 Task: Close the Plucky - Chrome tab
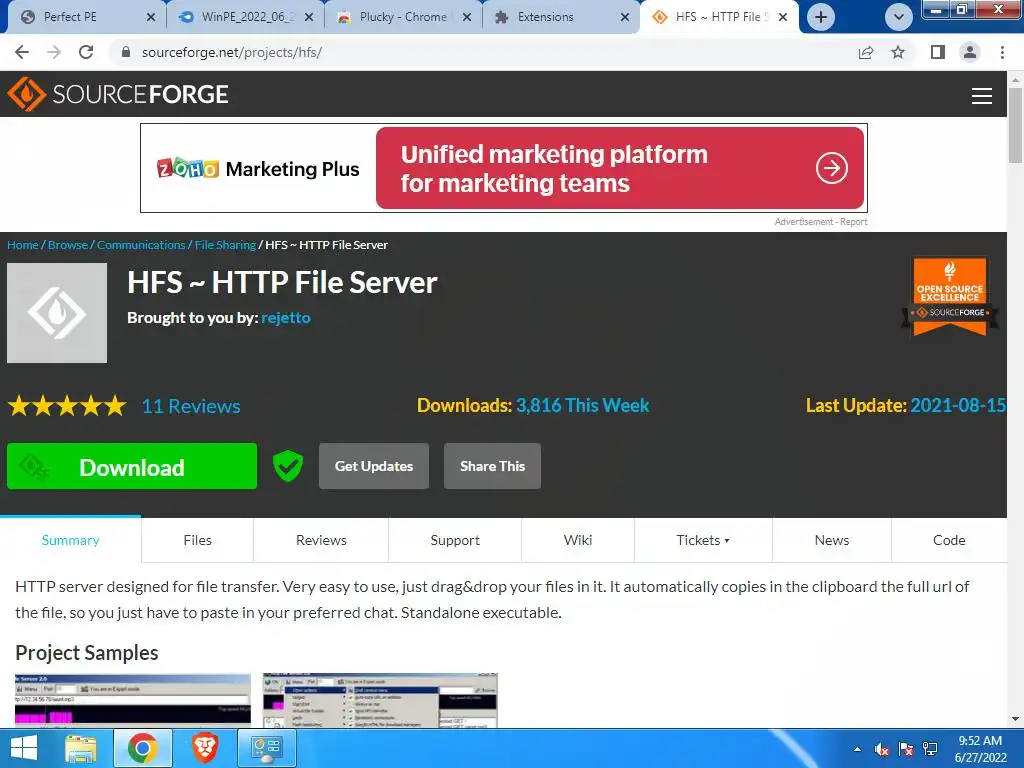[x=467, y=18]
